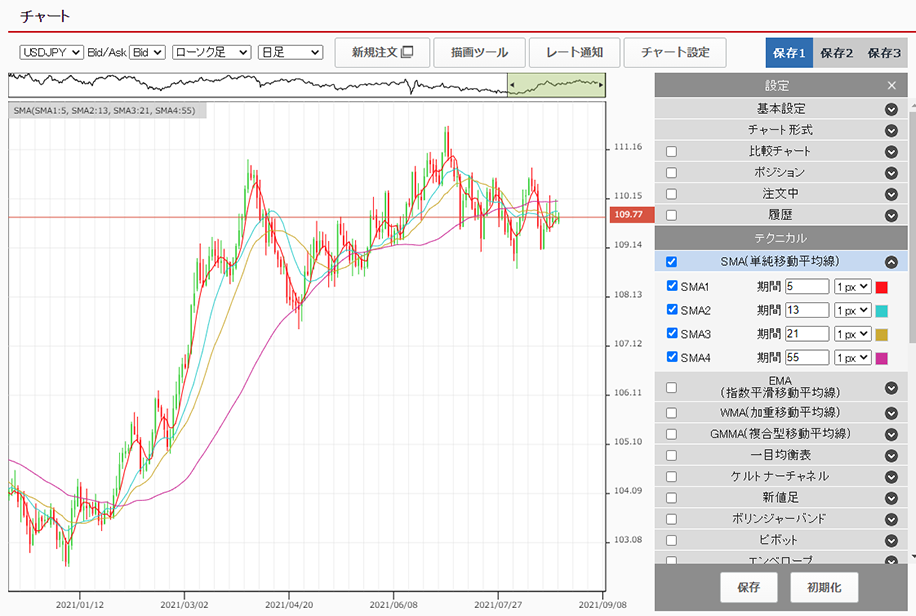Expand the ピボット chevron icon

point(891,540)
